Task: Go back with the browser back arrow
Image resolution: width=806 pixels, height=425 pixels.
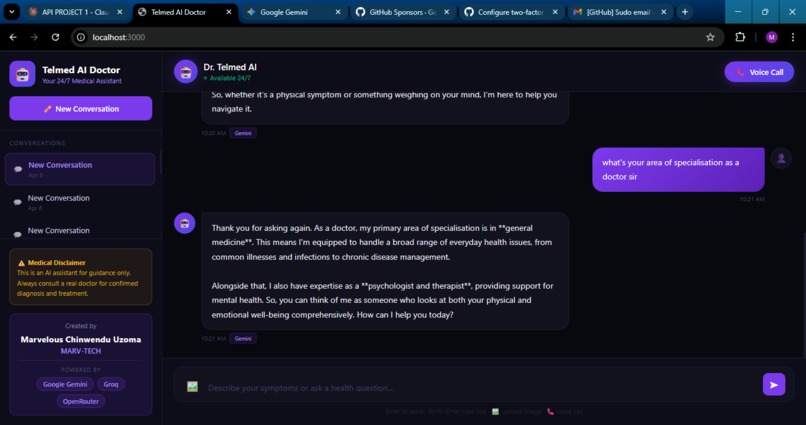Action: [x=13, y=37]
